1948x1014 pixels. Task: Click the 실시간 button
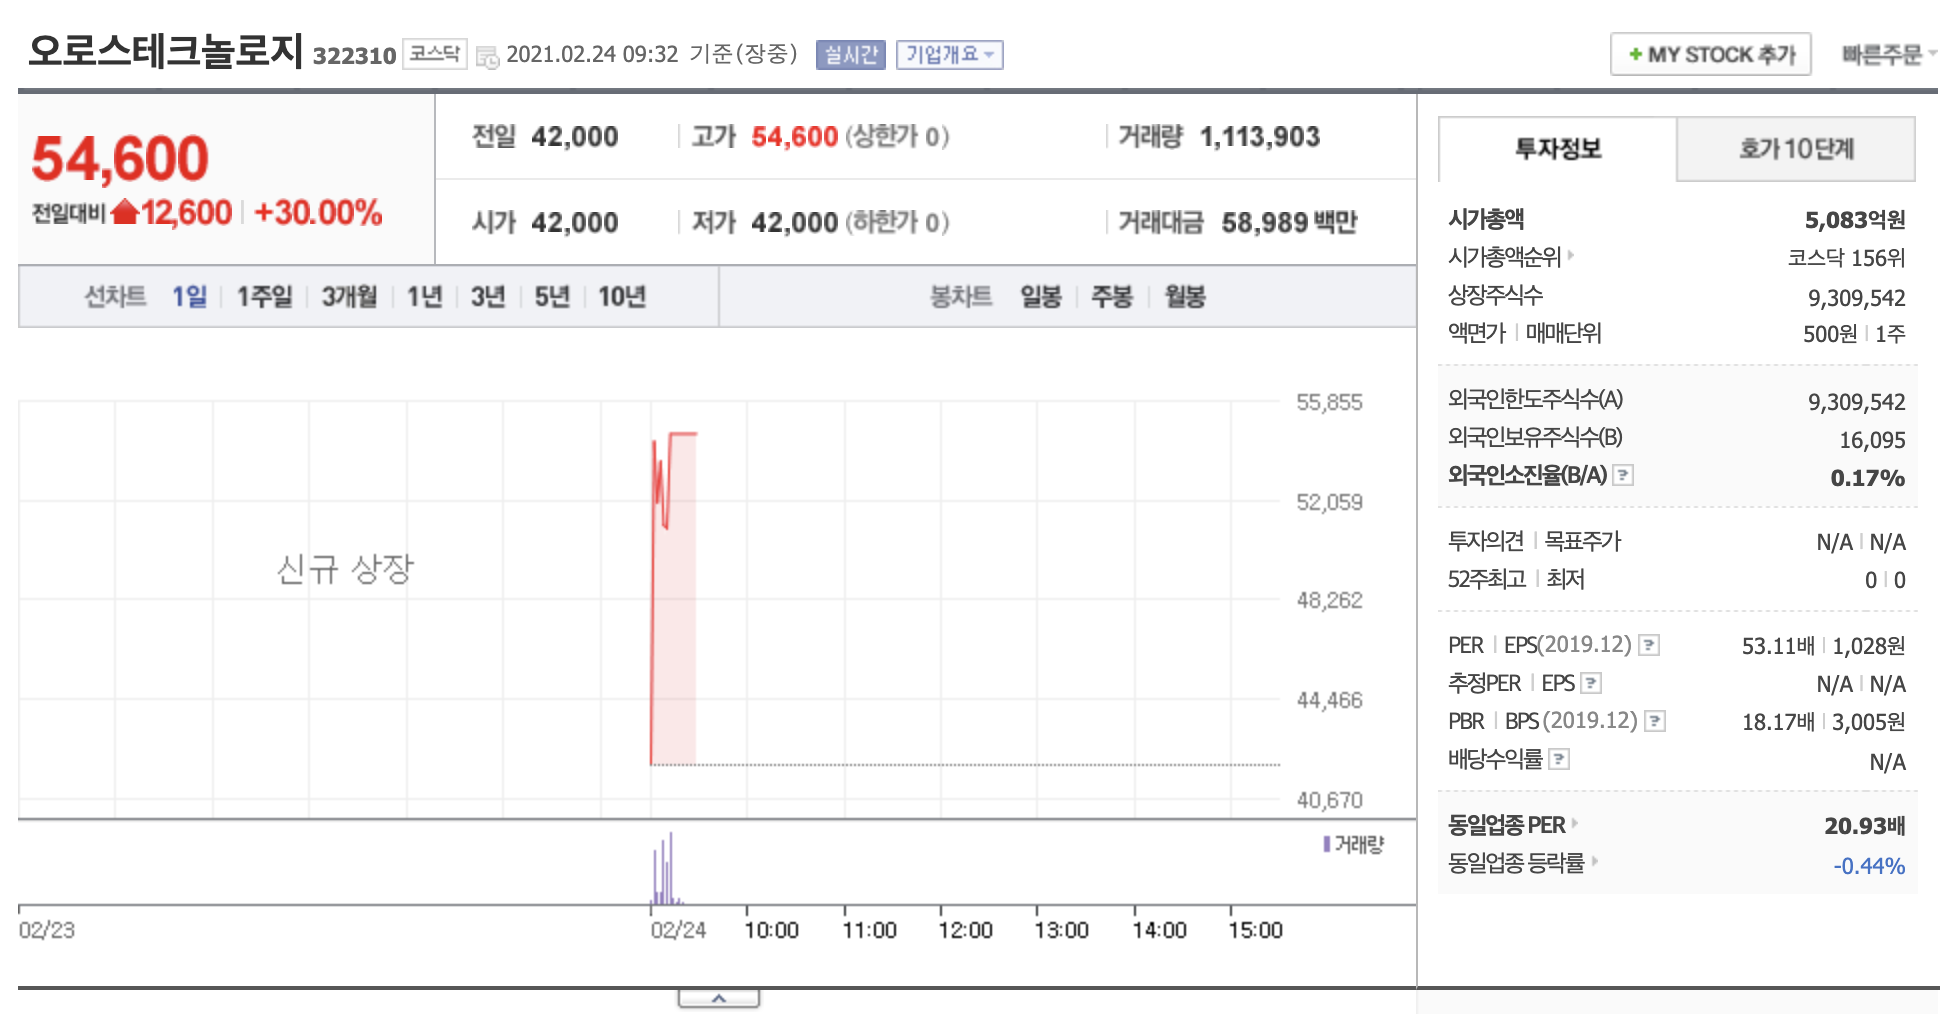coord(851,55)
